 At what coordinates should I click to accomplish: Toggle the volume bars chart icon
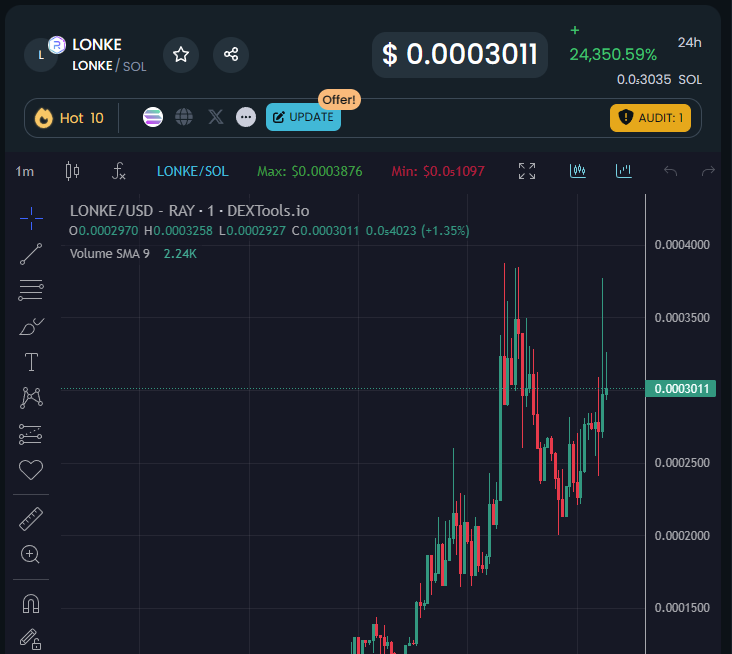[x=624, y=171]
